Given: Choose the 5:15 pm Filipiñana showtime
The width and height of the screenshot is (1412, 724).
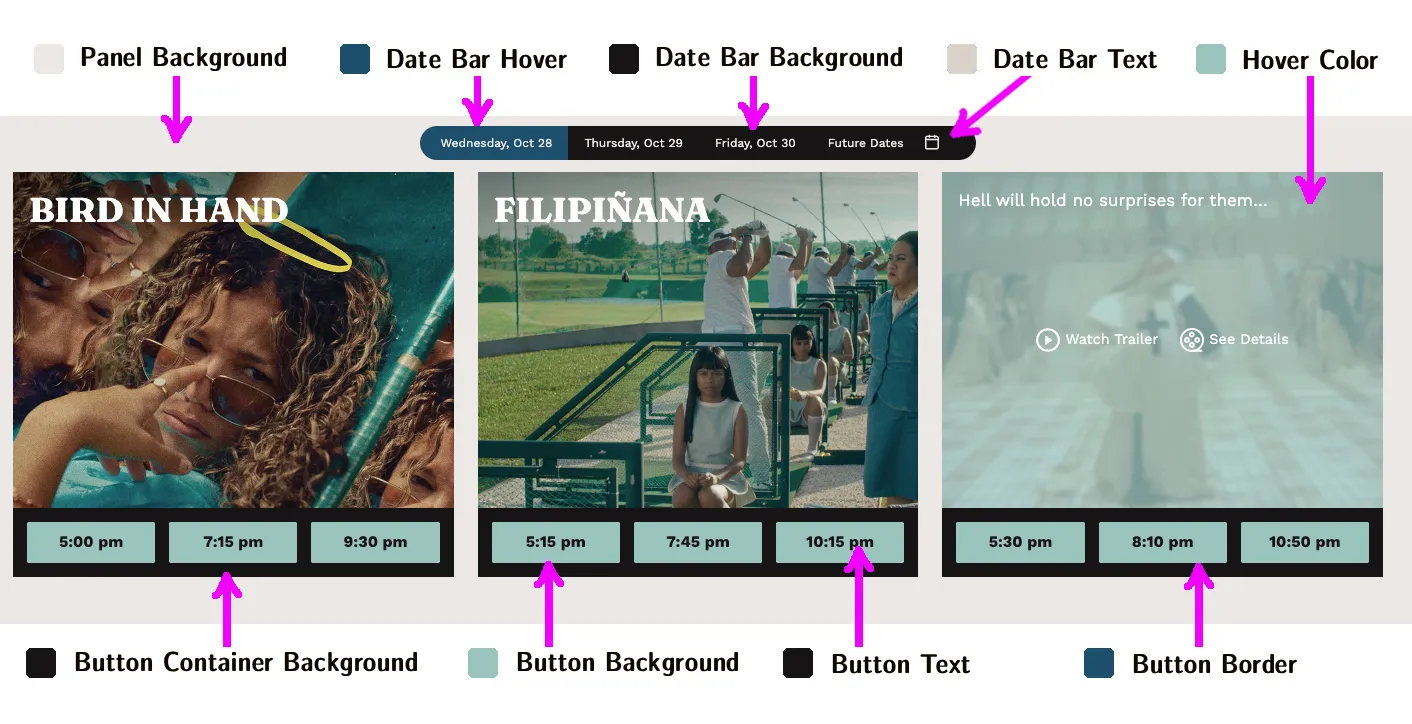Looking at the screenshot, I should click(555, 542).
